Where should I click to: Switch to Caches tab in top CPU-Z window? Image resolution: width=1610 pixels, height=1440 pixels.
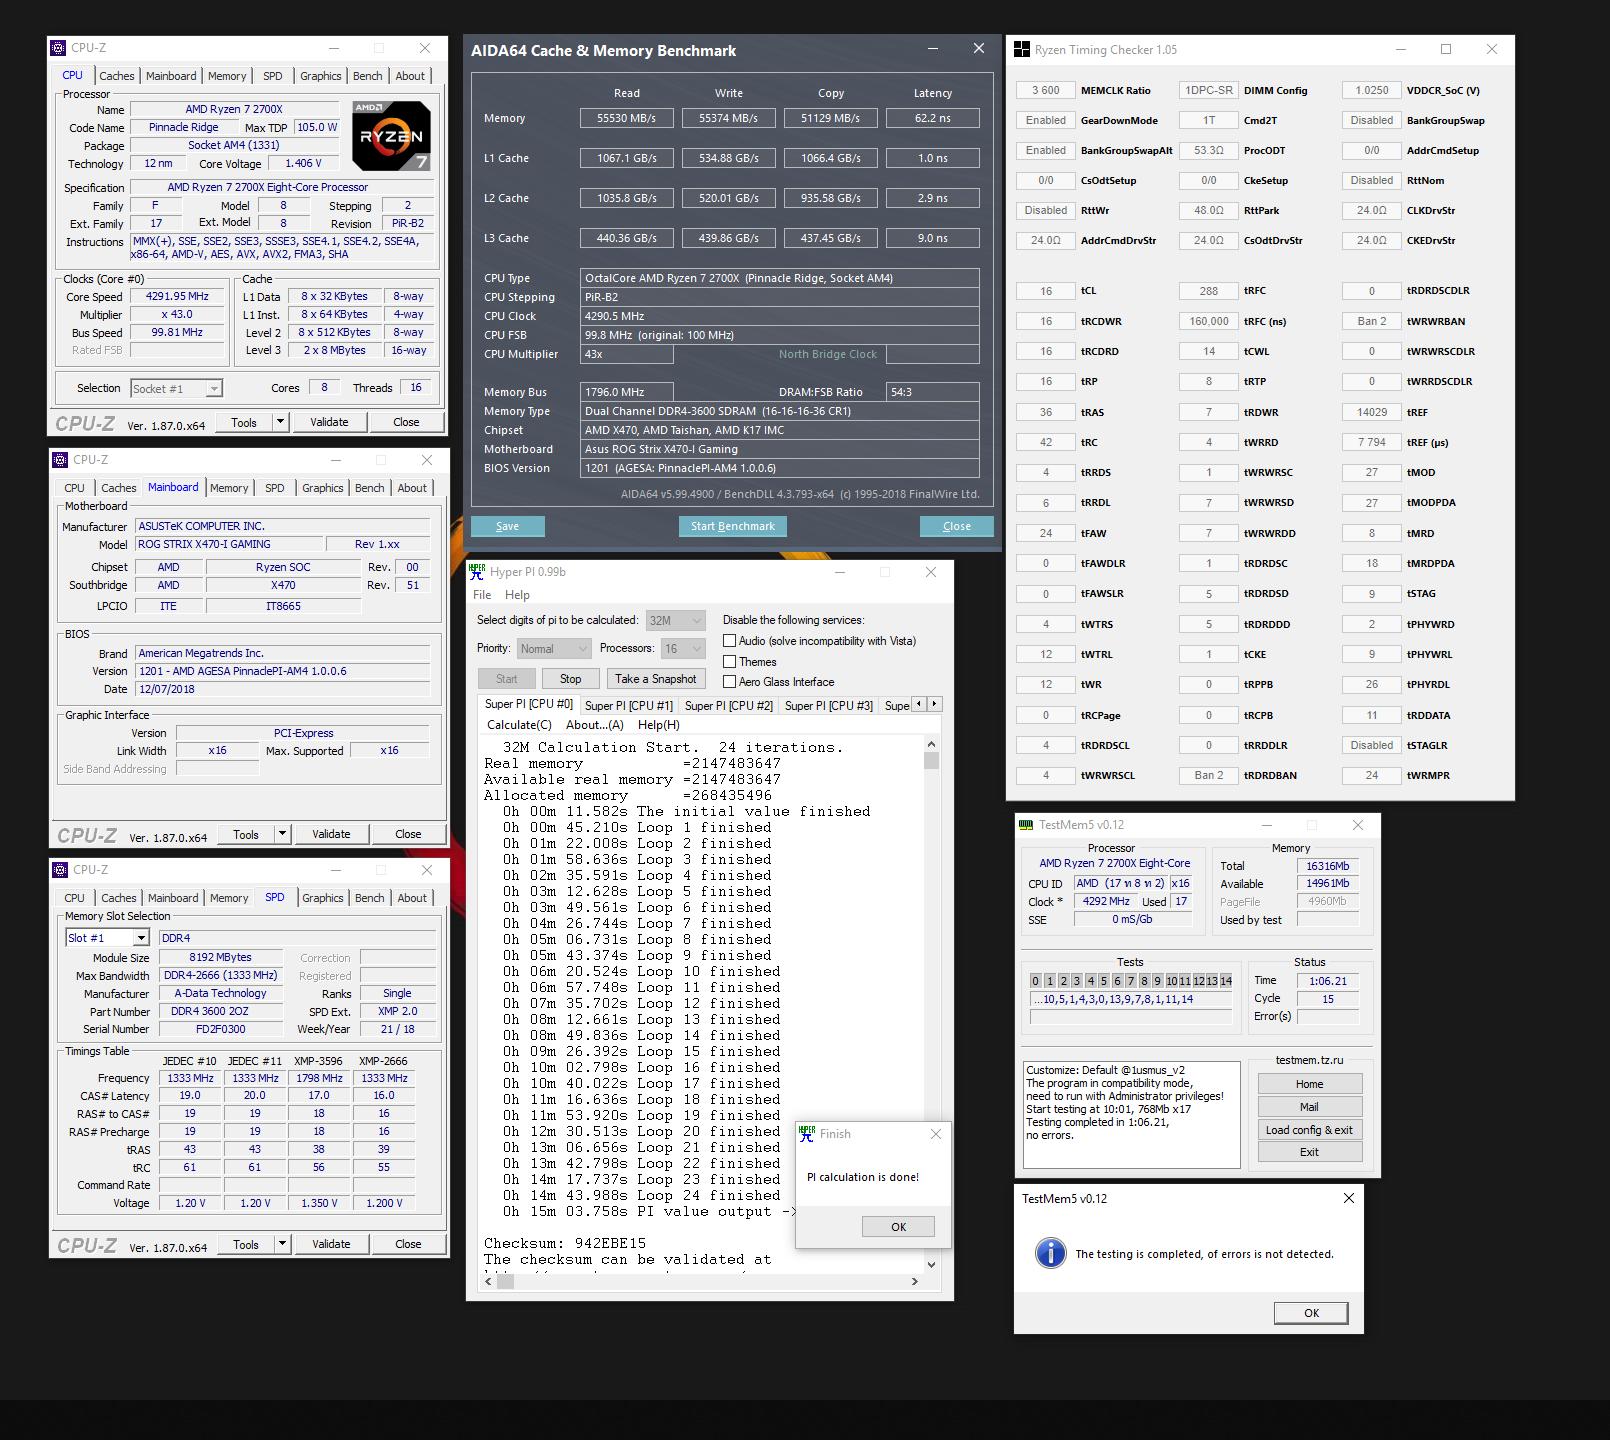point(116,76)
